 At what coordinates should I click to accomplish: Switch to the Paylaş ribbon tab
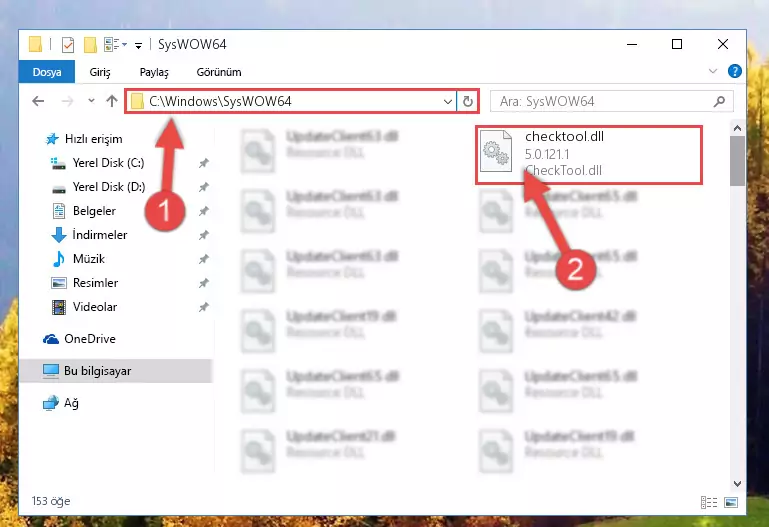pos(154,72)
